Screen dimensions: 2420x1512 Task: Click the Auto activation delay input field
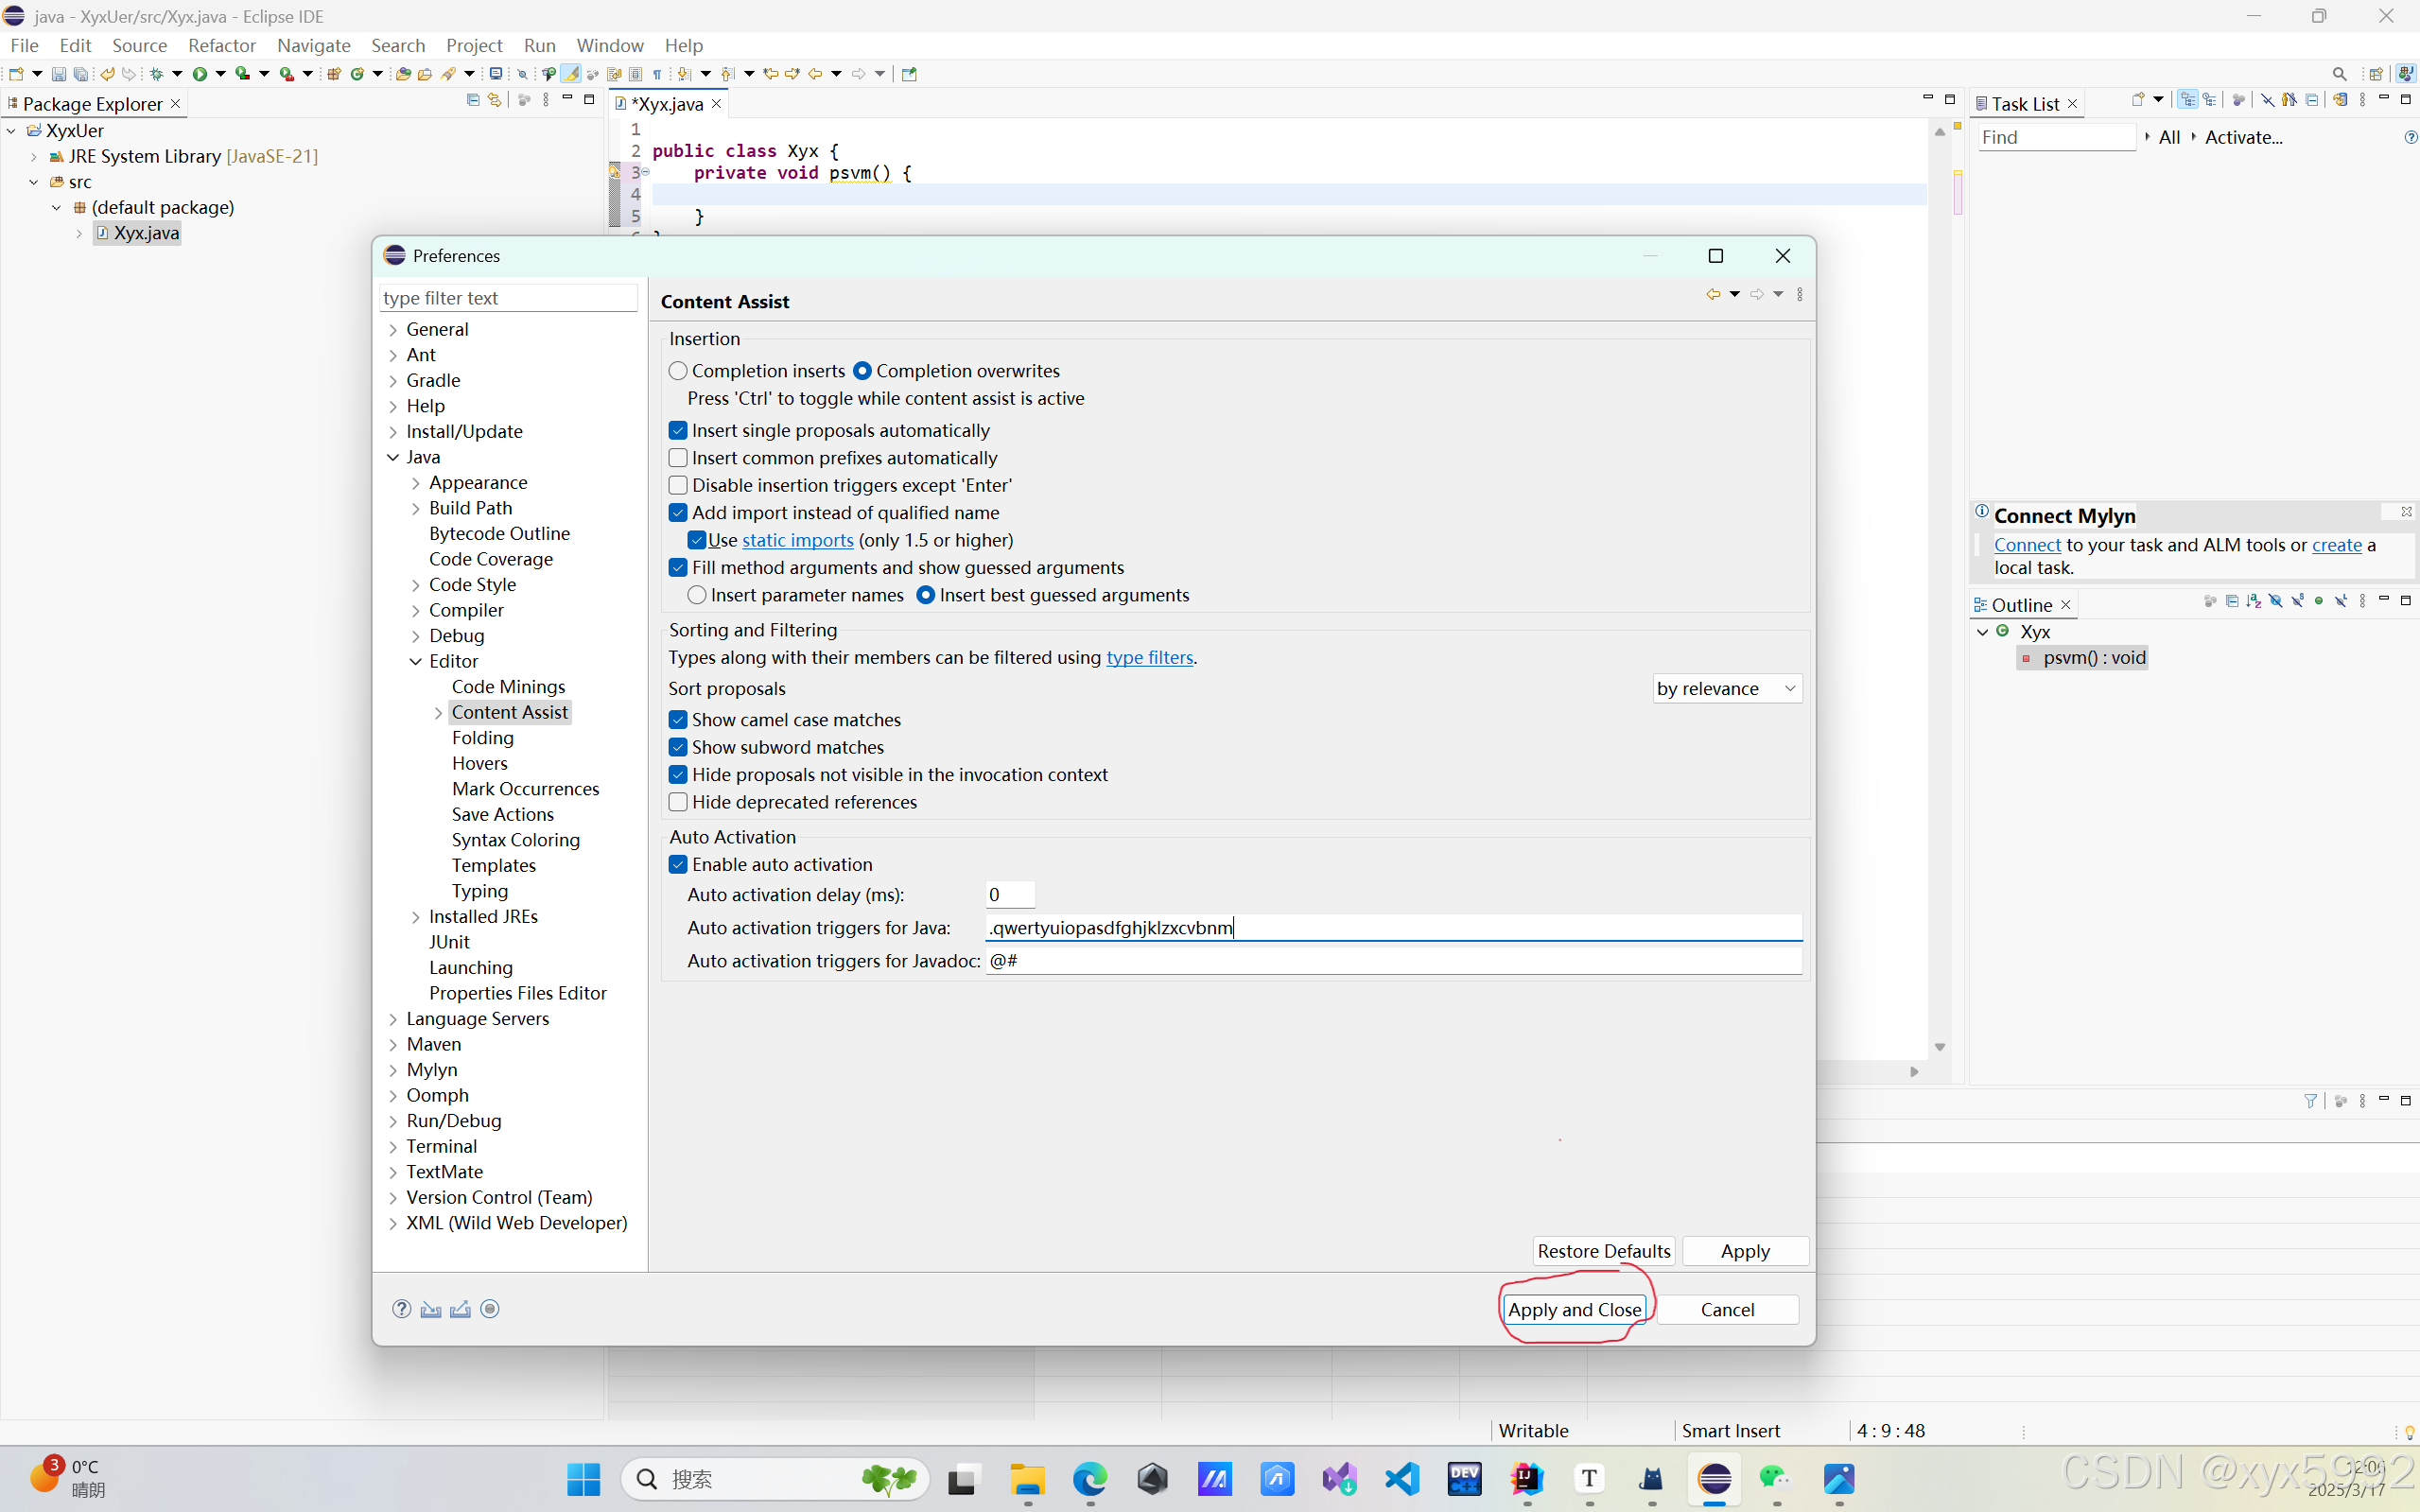click(1009, 895)
